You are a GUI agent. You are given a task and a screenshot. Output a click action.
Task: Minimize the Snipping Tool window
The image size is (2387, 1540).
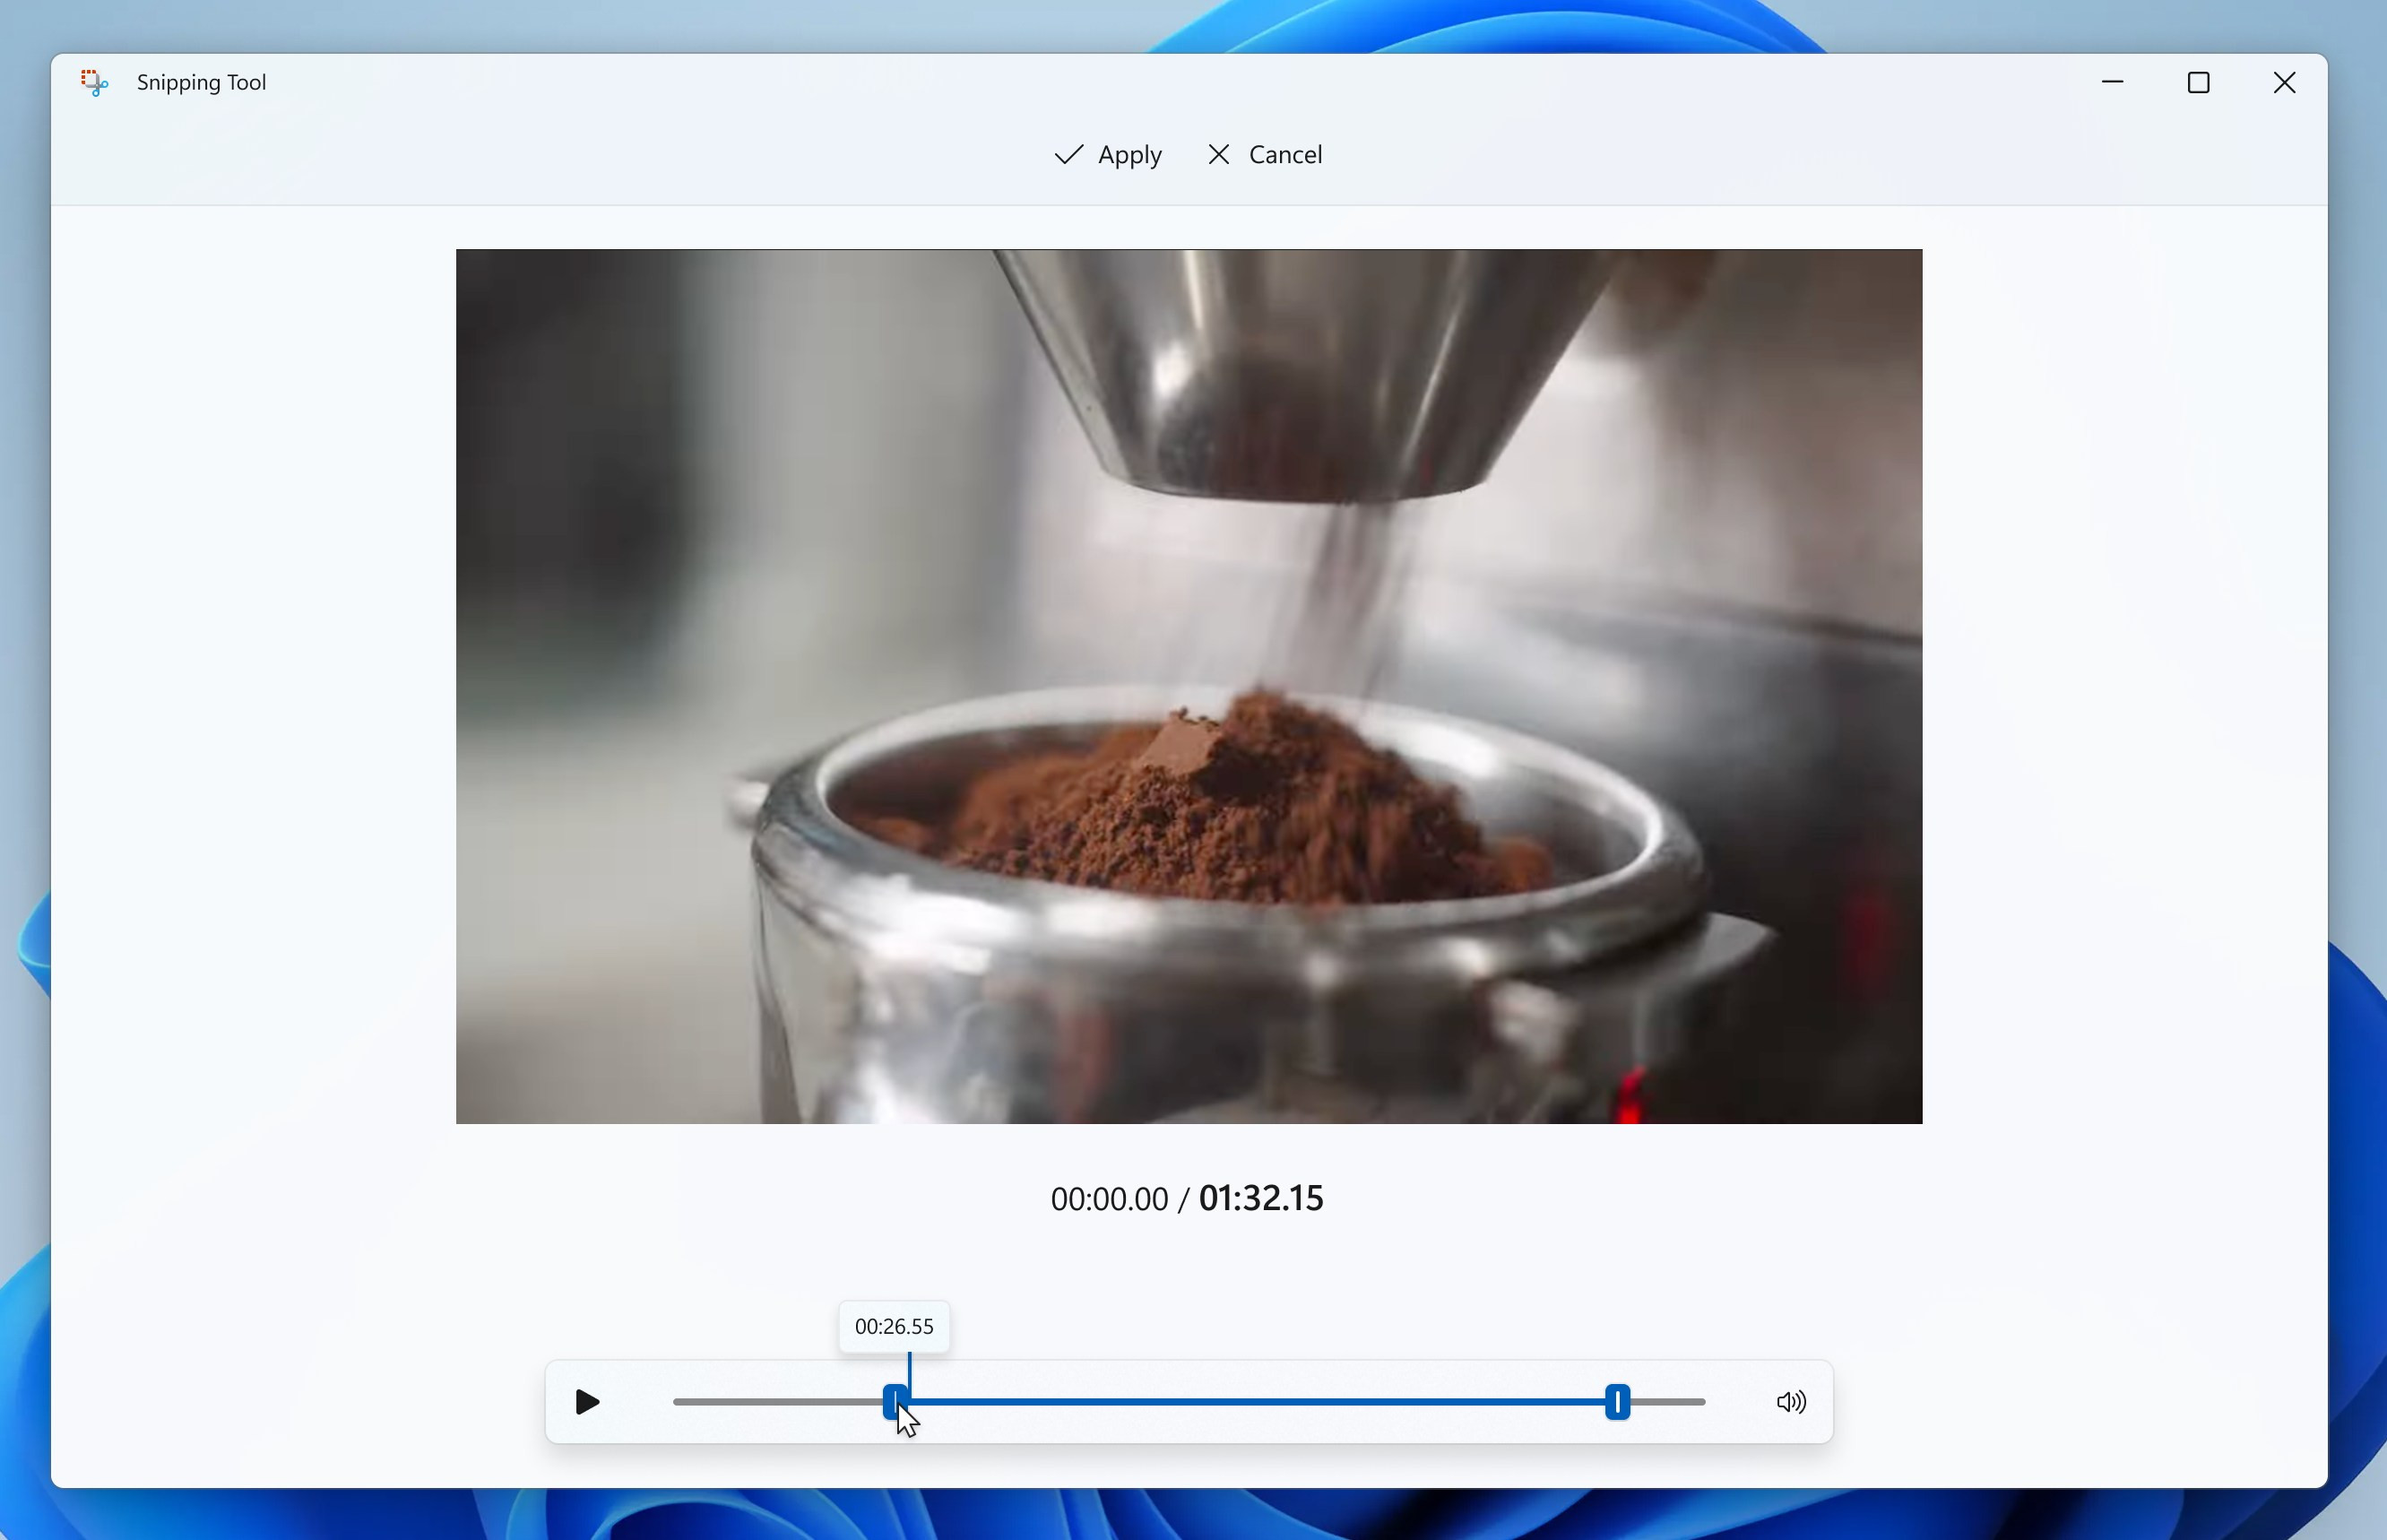[x=2112, y=82]
